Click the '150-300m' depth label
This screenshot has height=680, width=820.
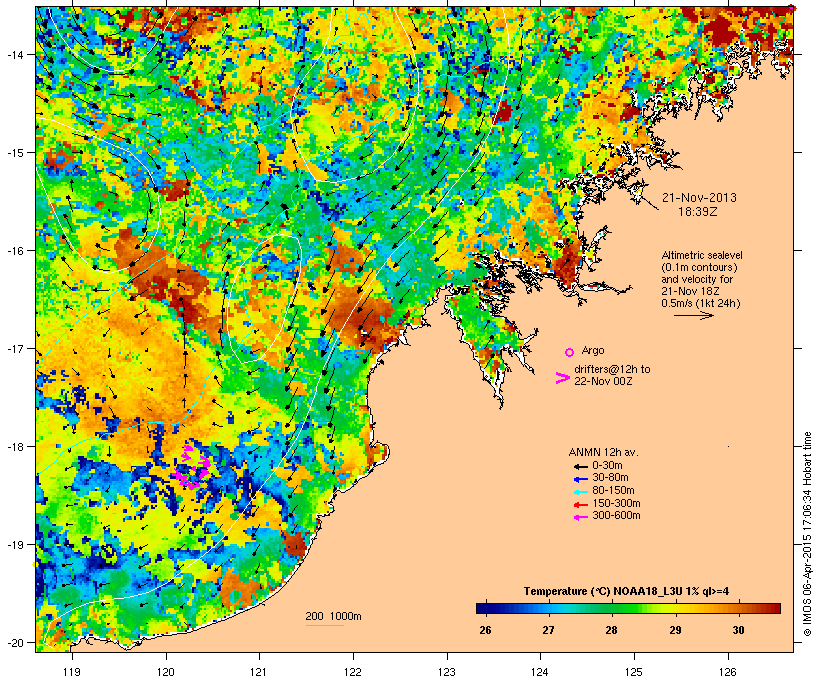(616, 503)
